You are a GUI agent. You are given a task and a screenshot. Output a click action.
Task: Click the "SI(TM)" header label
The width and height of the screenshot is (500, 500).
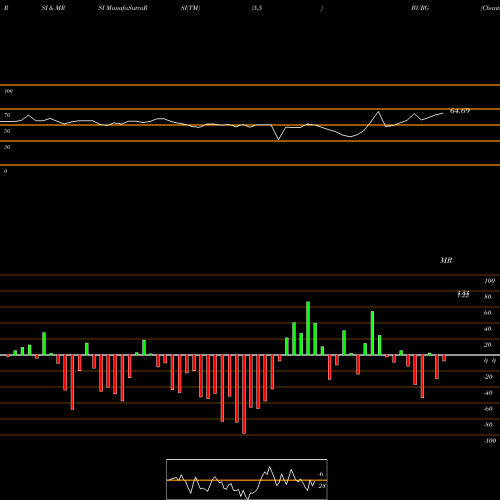tap(190, 8)
